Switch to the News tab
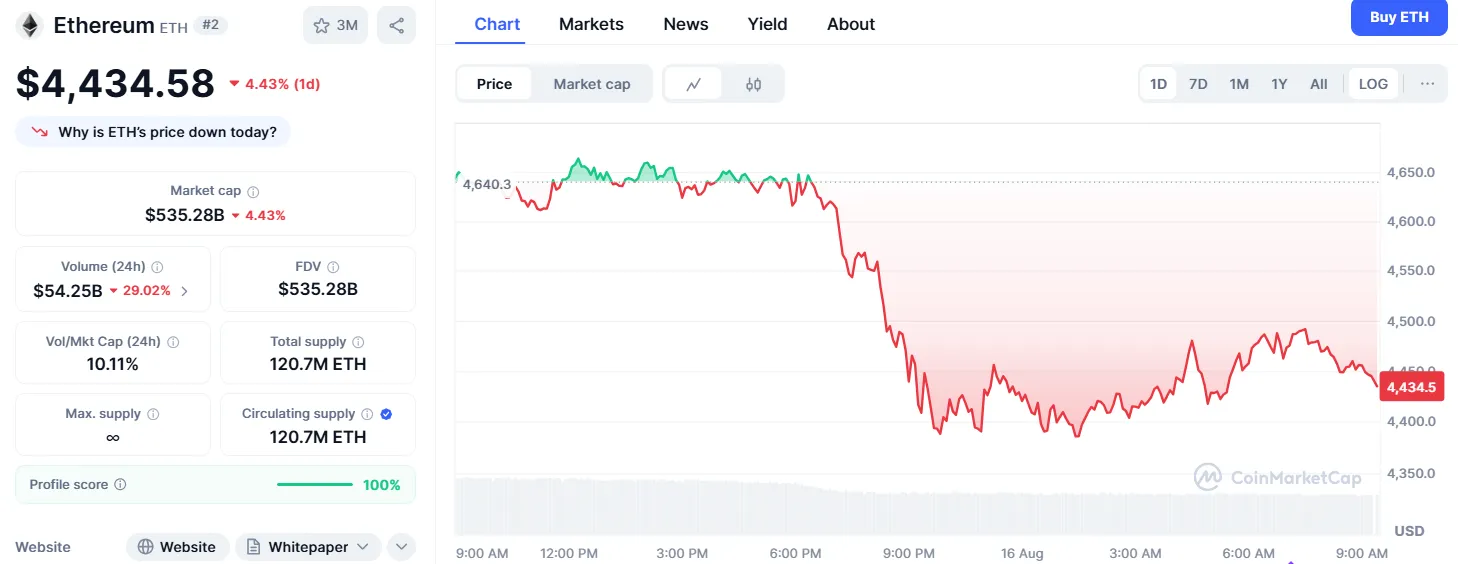The image size is (1458, 564). tap(685, 24)
